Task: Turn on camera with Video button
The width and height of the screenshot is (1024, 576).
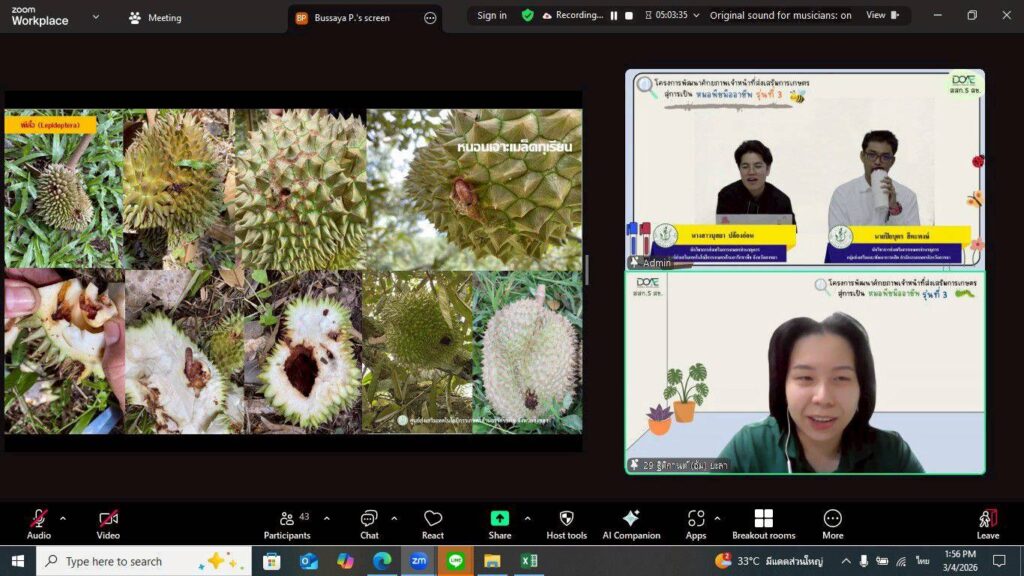Action: click(x=108, y=523)
